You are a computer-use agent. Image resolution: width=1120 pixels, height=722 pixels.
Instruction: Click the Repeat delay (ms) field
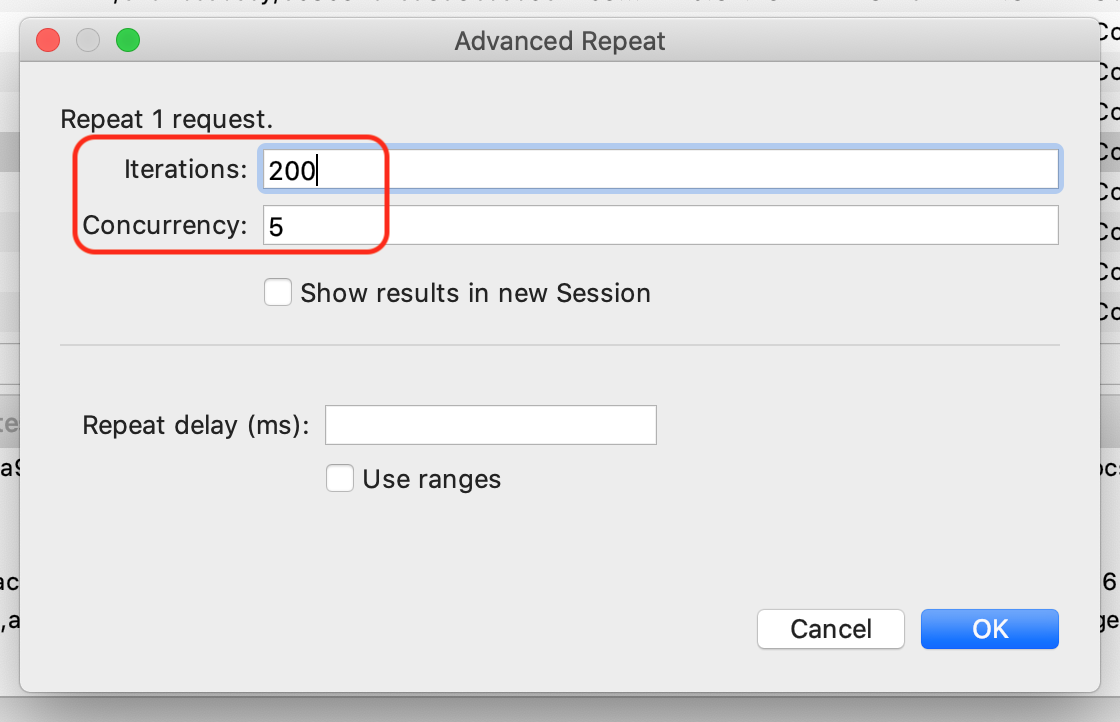490,425
